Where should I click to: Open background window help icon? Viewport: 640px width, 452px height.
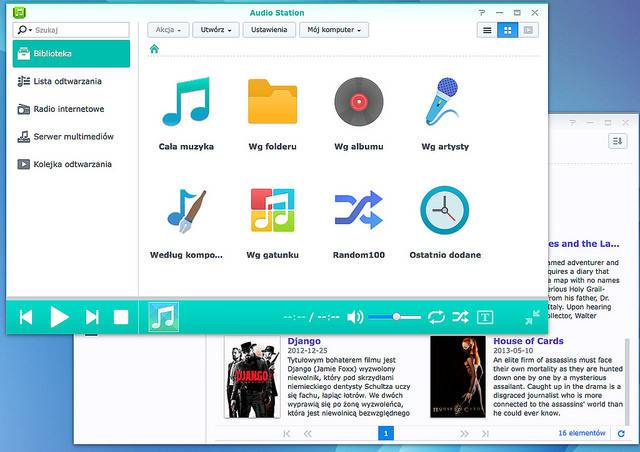pos(573,122)
